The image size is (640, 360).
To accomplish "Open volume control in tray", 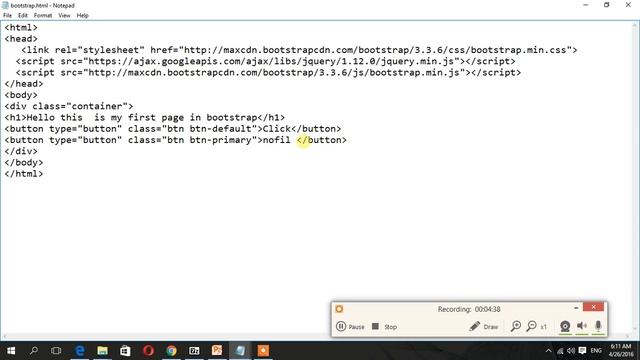I will click(571, 351).
